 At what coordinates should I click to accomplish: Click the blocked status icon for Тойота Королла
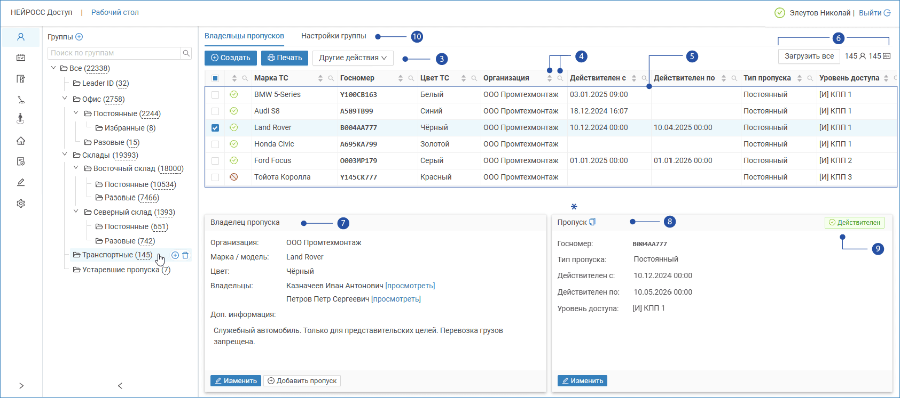click(234, 177)
